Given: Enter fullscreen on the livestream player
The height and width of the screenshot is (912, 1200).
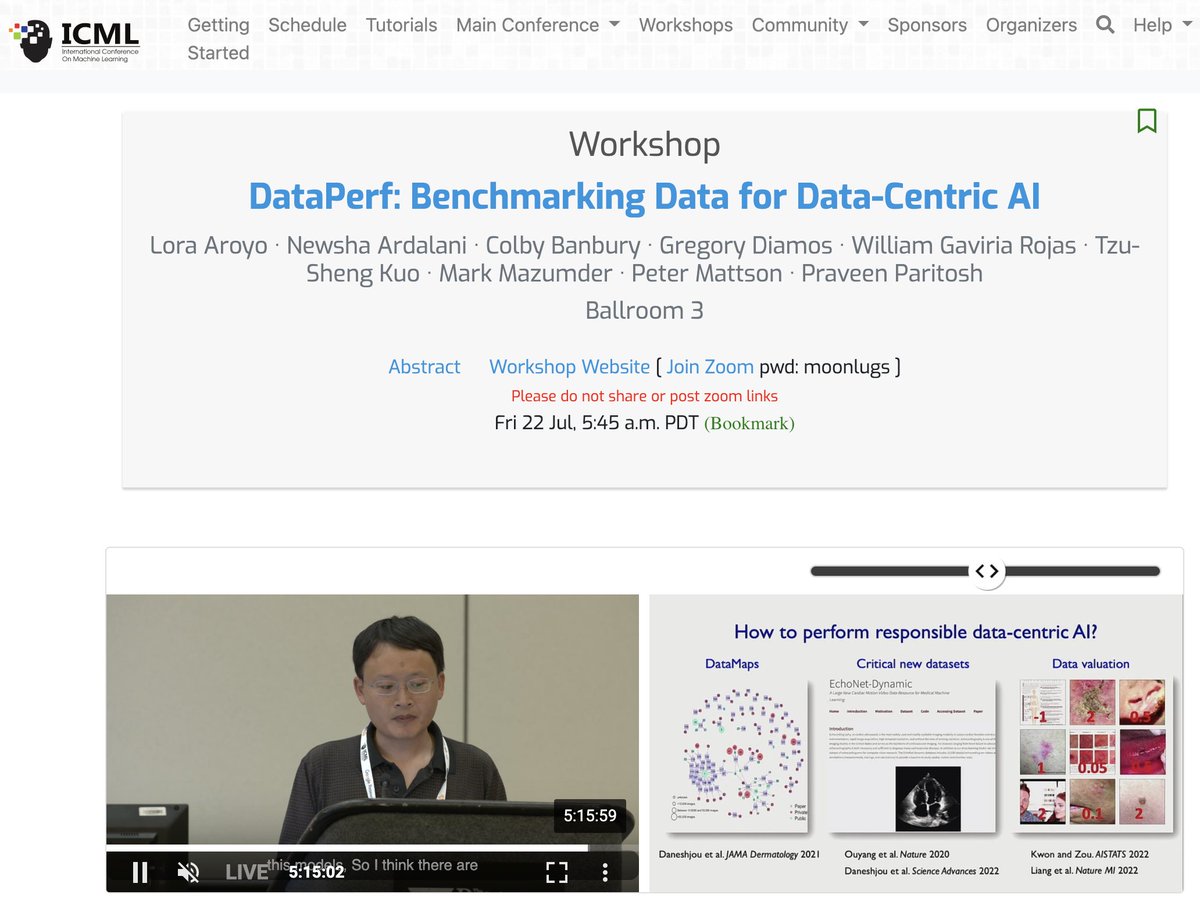Looking at the screenshot, I should (557, 872).
